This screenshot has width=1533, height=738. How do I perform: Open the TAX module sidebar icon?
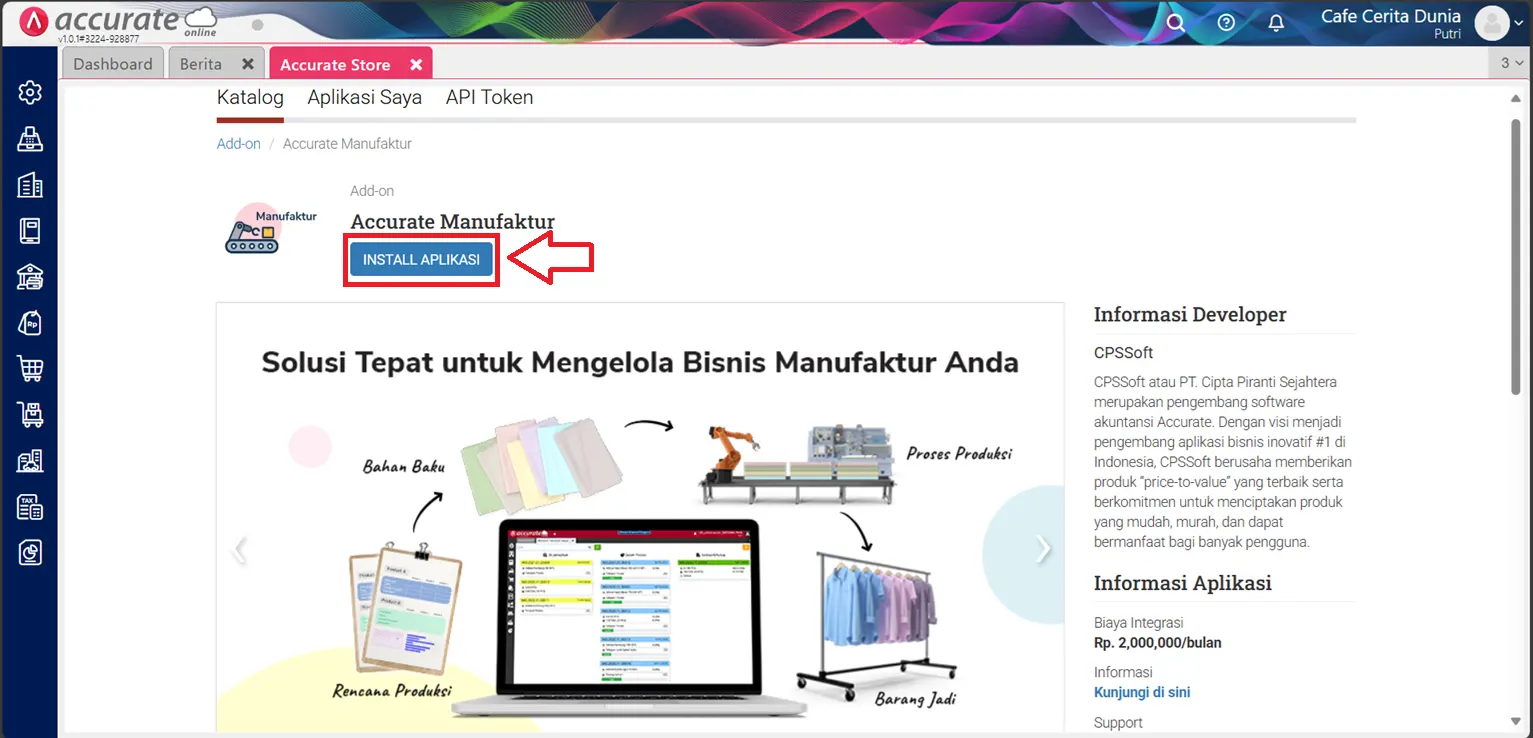[x=30, y=507]
